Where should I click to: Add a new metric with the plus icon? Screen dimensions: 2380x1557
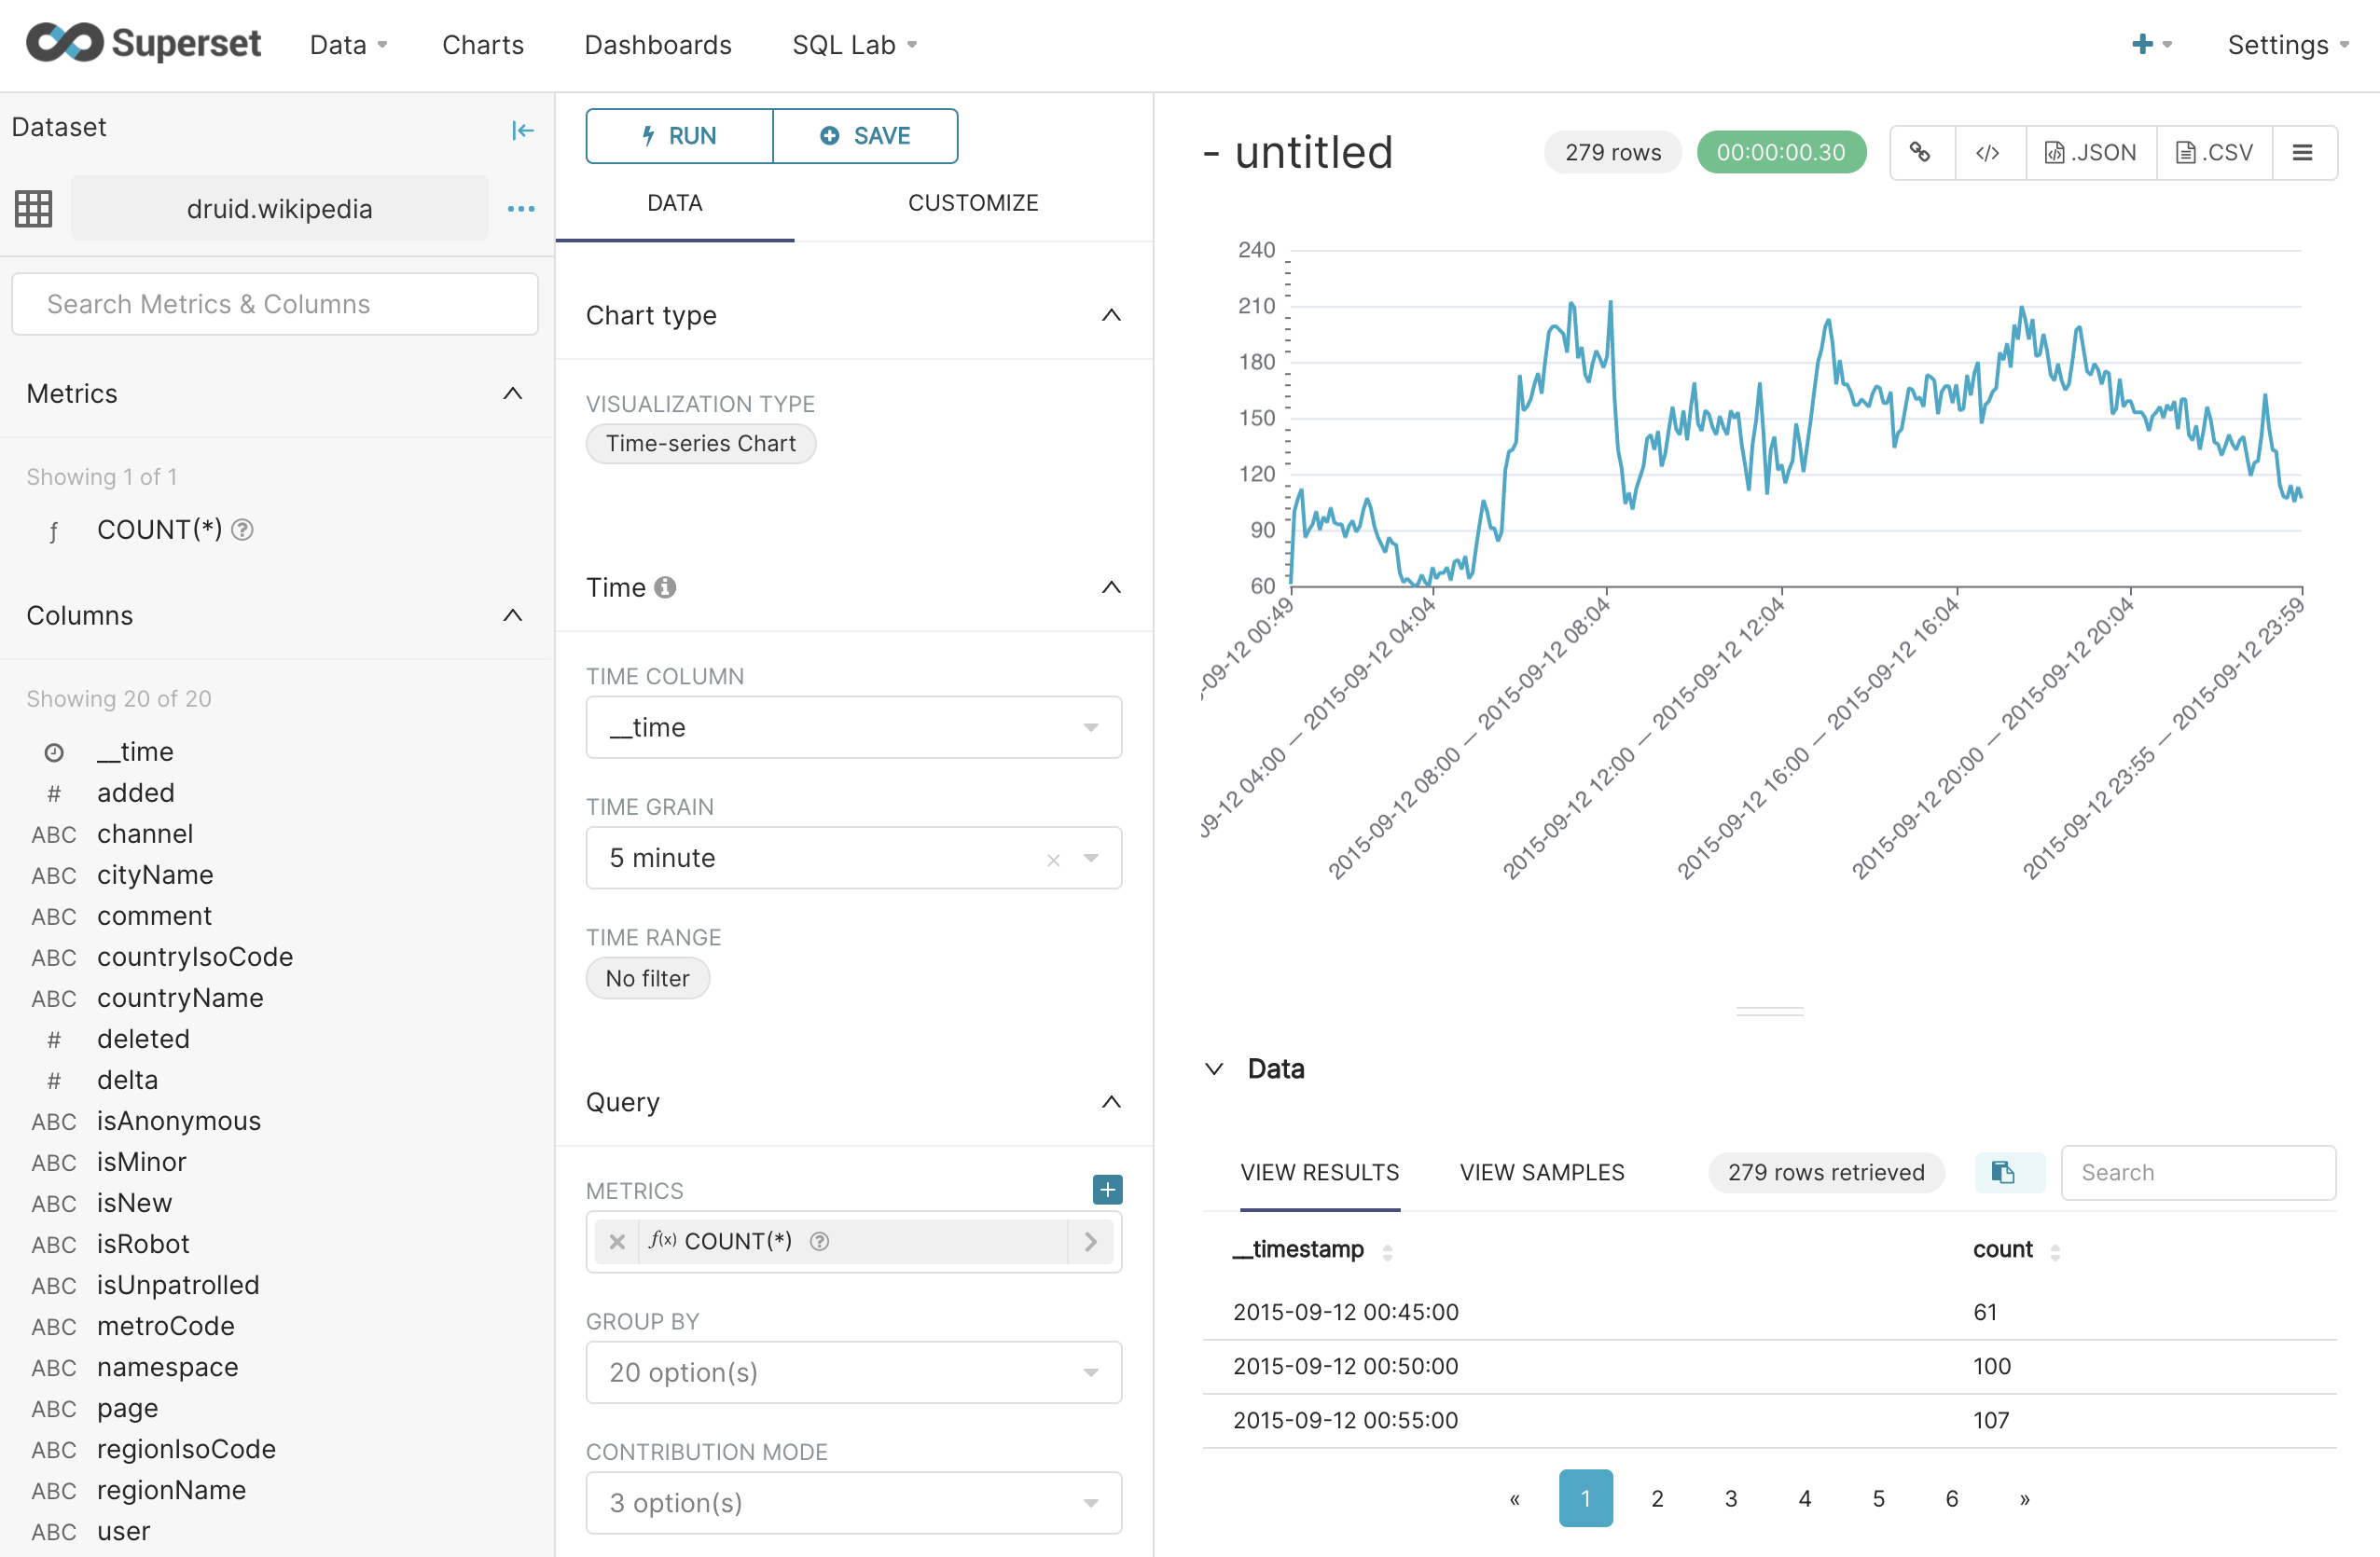click(x=1106, y=1190)
